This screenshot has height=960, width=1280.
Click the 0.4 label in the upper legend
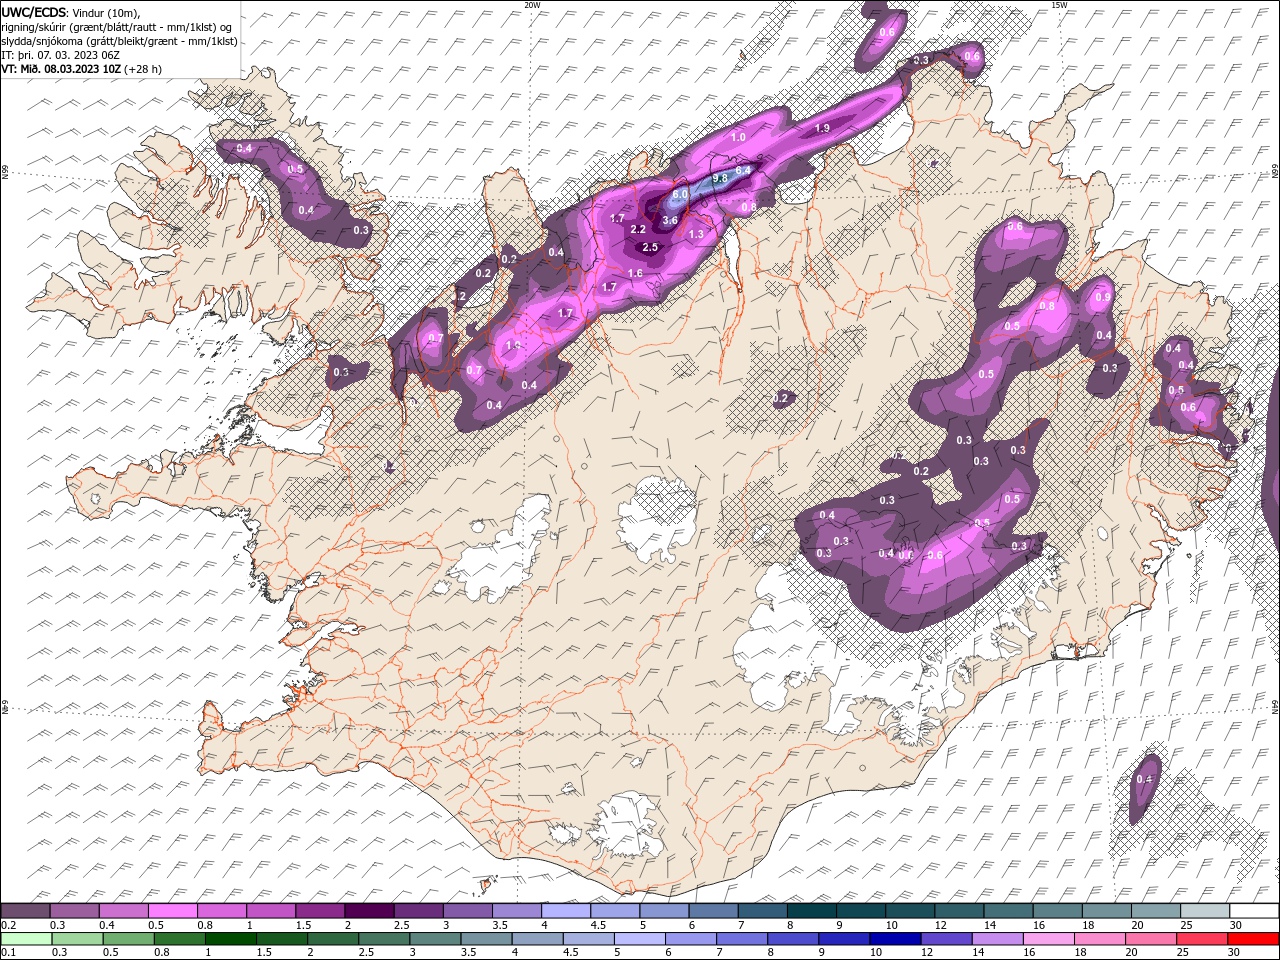coord(107,925)
